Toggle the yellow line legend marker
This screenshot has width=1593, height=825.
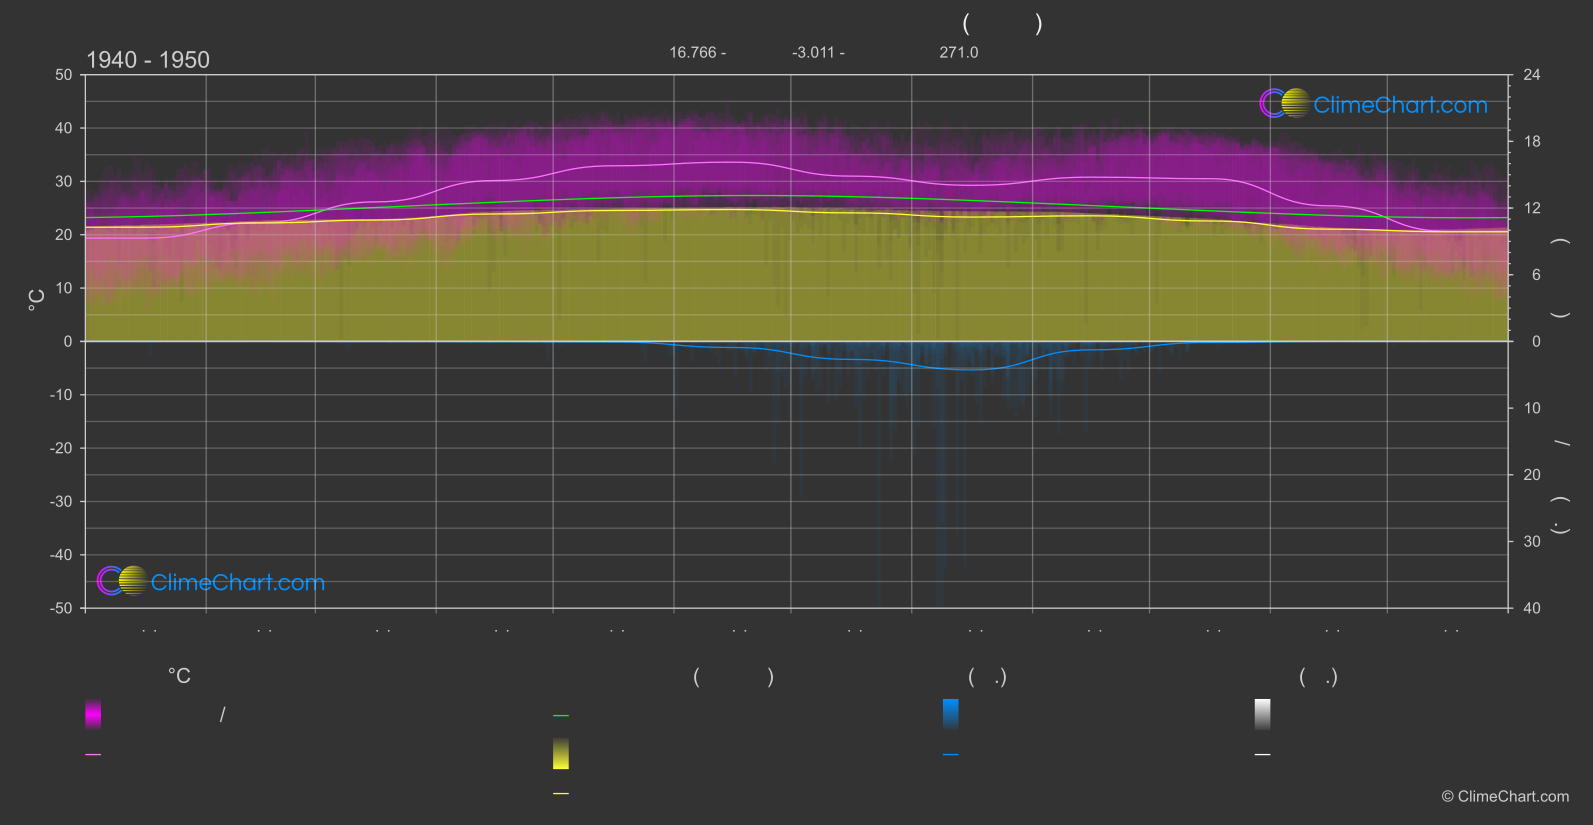[561, 794]
